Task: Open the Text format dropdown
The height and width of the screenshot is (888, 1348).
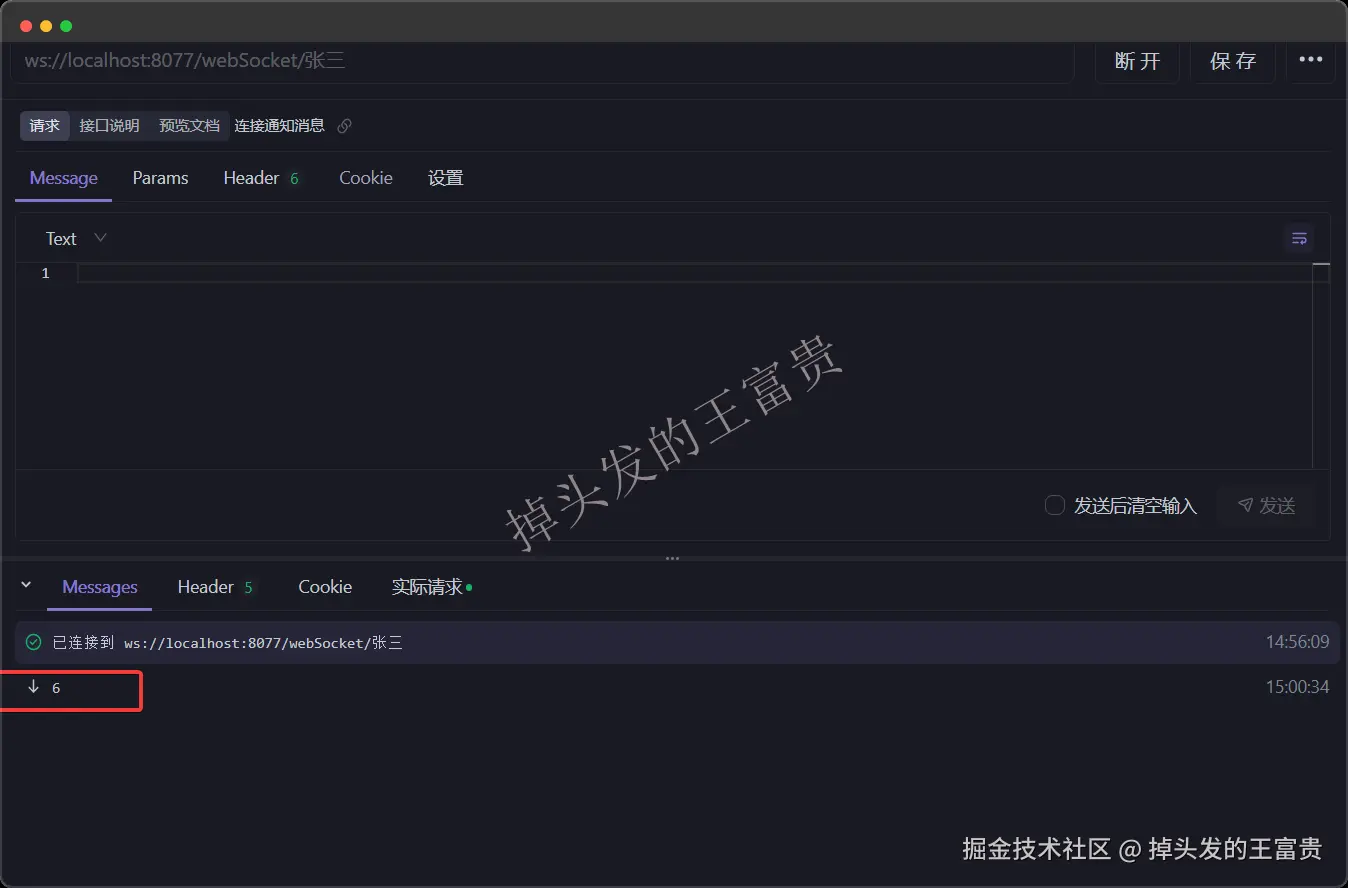Action: click(x=76, y=238)
